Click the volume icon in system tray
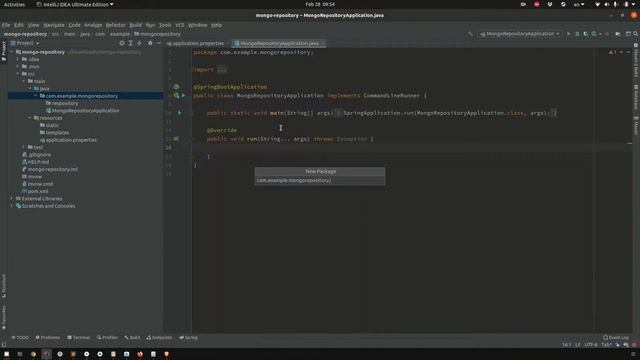640x360 pixels. click(x=606, y=4)
